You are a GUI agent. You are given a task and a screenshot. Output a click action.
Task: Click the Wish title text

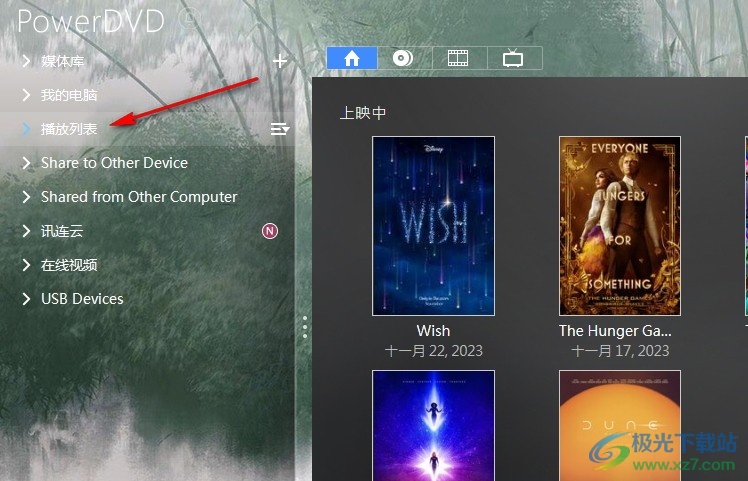(433, 331)
